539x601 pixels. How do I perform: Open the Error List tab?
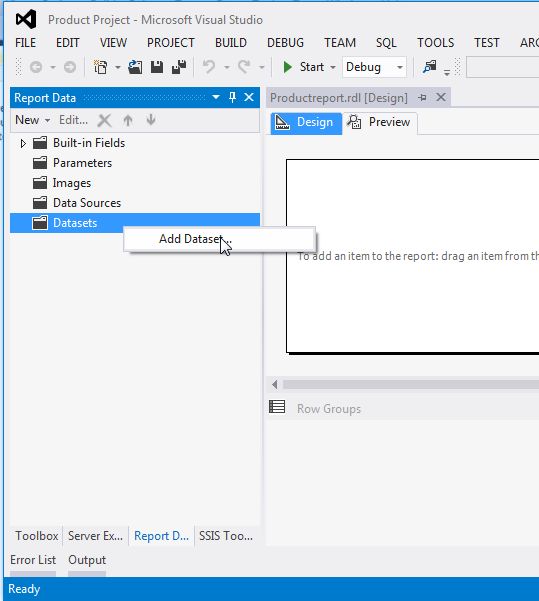pos(33,560)
